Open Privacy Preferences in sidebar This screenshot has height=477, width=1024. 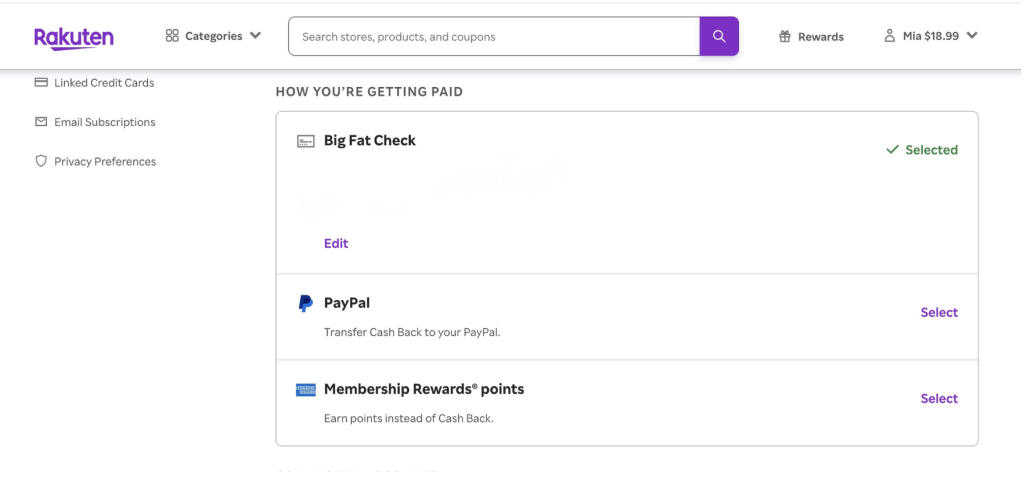[x=104, y=161]
